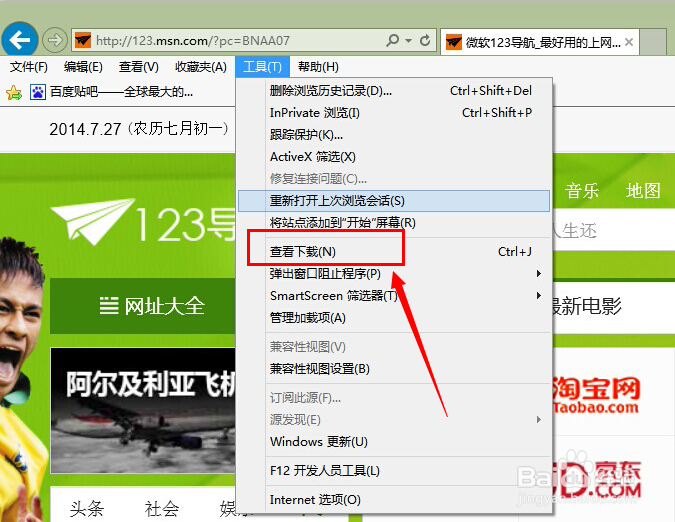
Task: Close the open 工具(T) menu
Action: (x=262, y=67)
